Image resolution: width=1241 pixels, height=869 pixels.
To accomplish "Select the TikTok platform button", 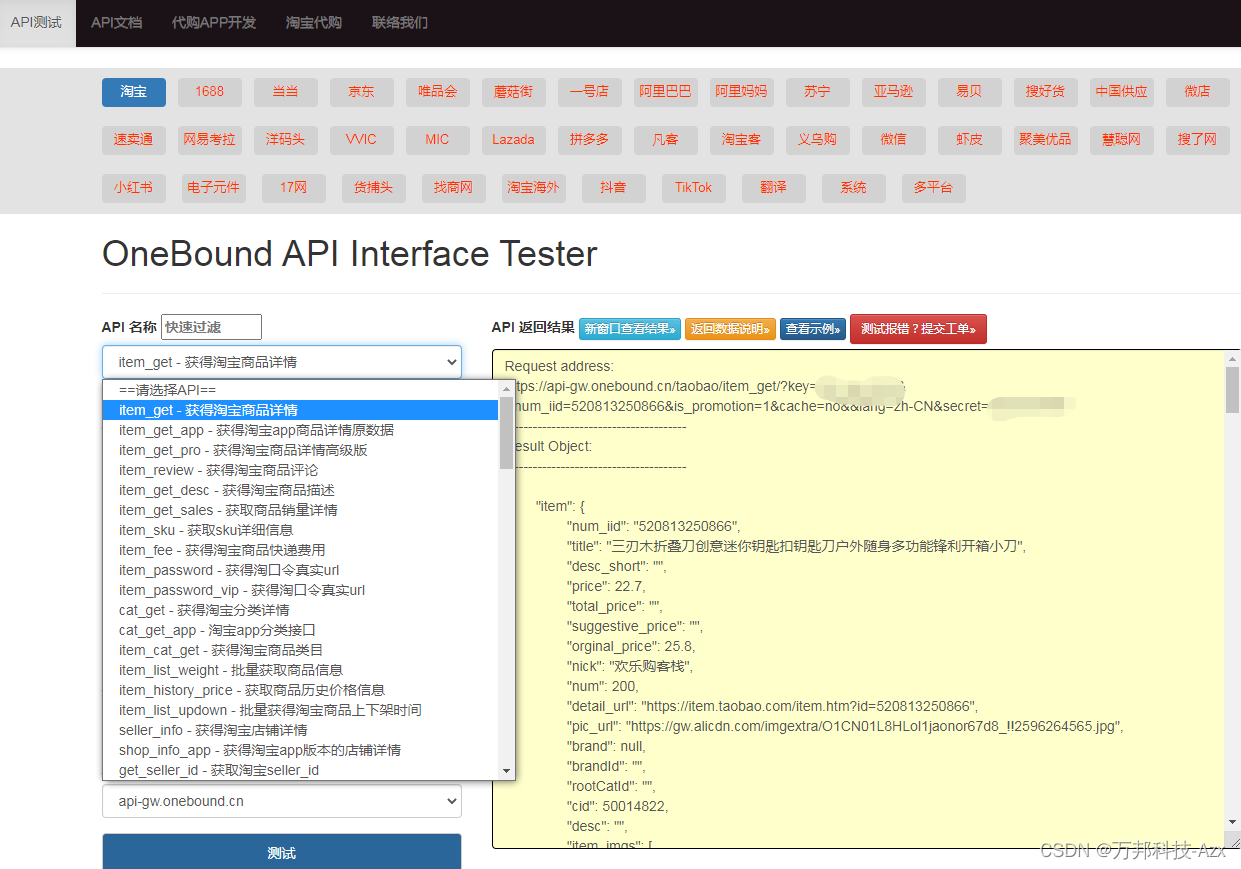I will click(x=694, y=188).
